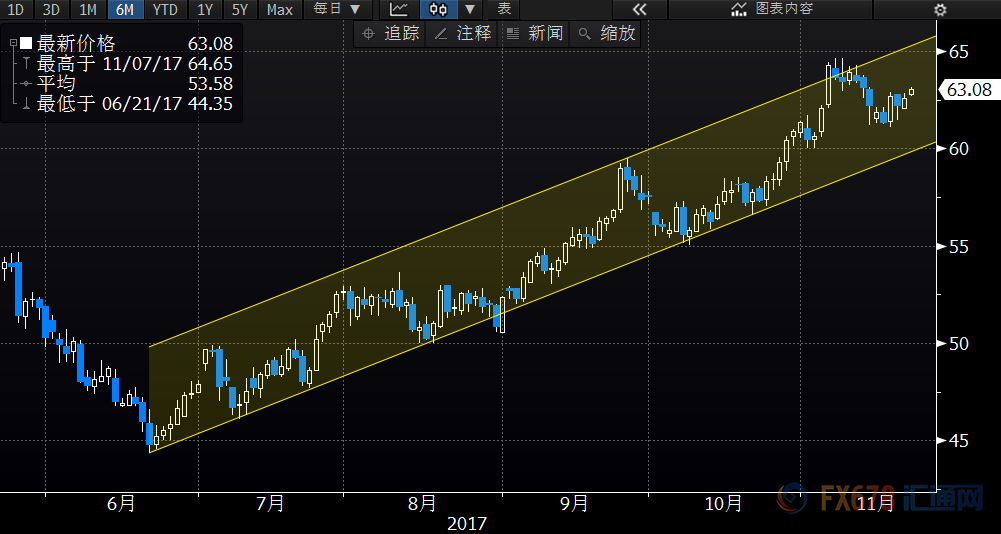
Task: Click the double-left collapse arrows icon
Action: pos(638,10)
